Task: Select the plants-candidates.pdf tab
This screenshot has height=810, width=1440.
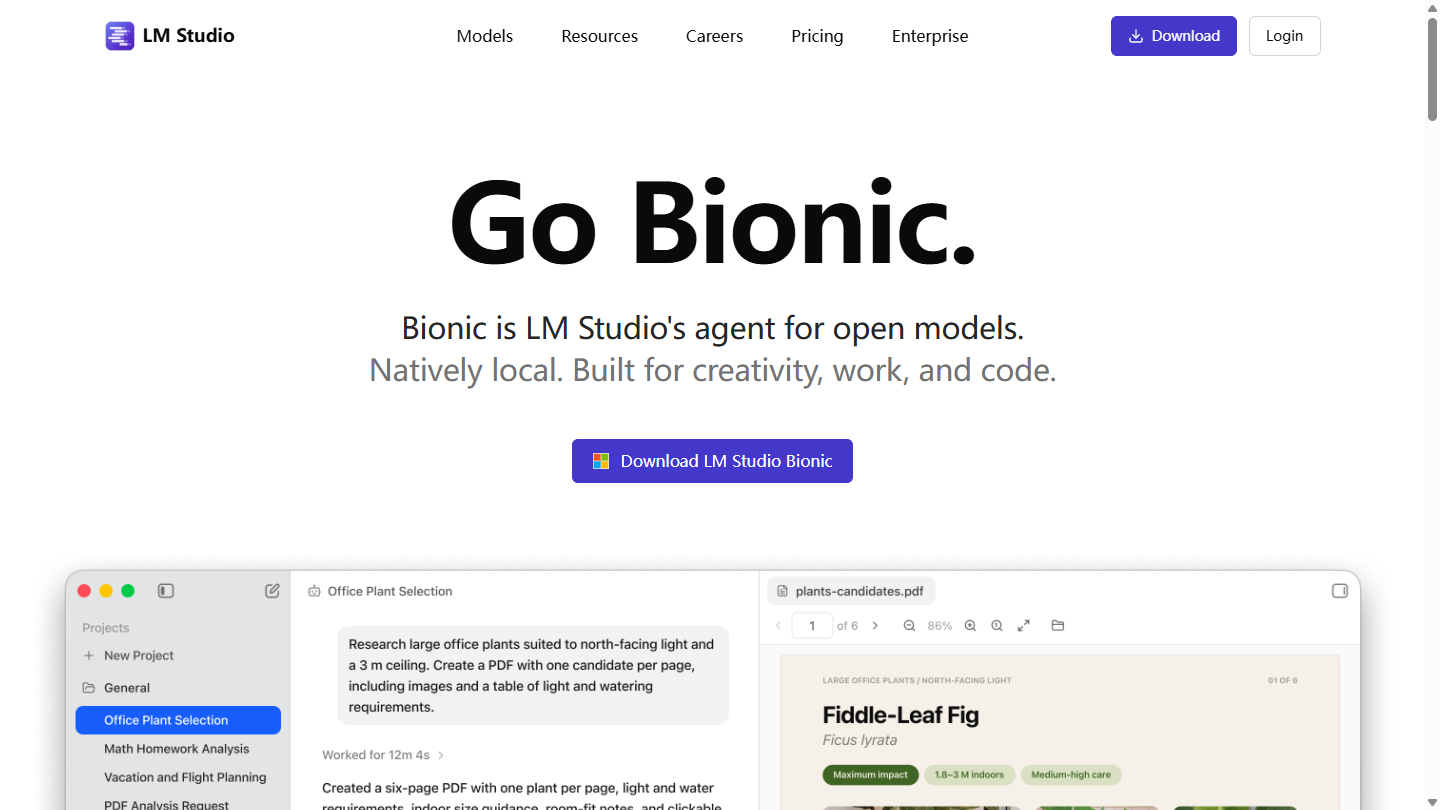Action: (x=851, y=591)
